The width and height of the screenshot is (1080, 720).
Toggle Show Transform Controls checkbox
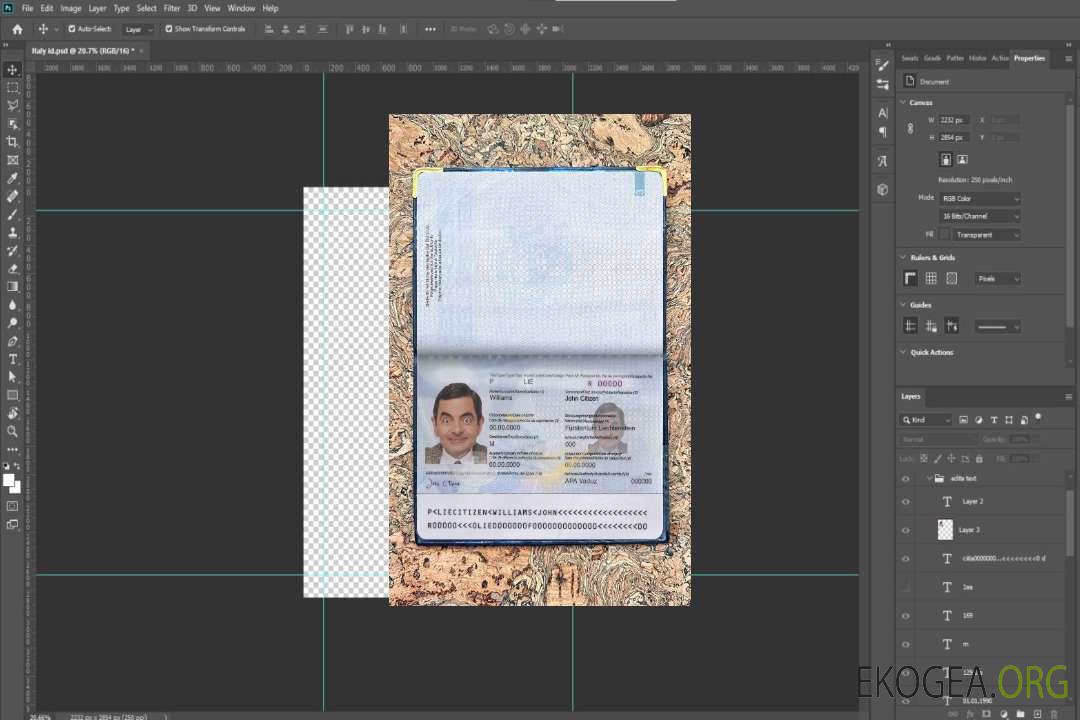(169, 29)
